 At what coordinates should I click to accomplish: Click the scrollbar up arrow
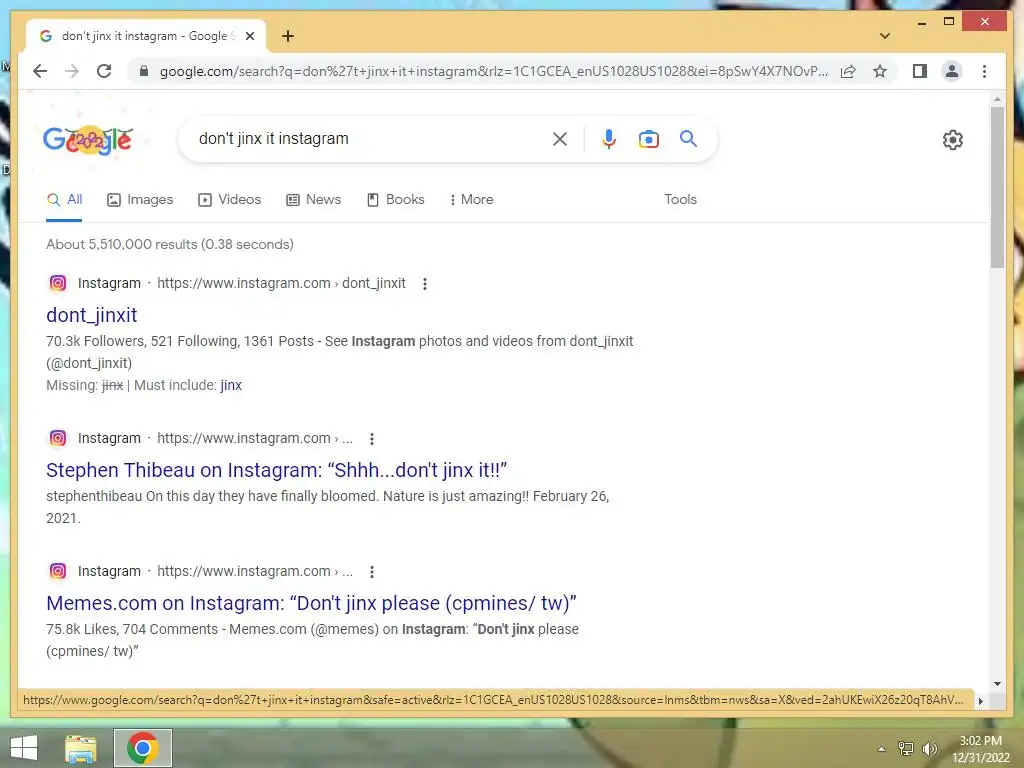pos(997,99)
